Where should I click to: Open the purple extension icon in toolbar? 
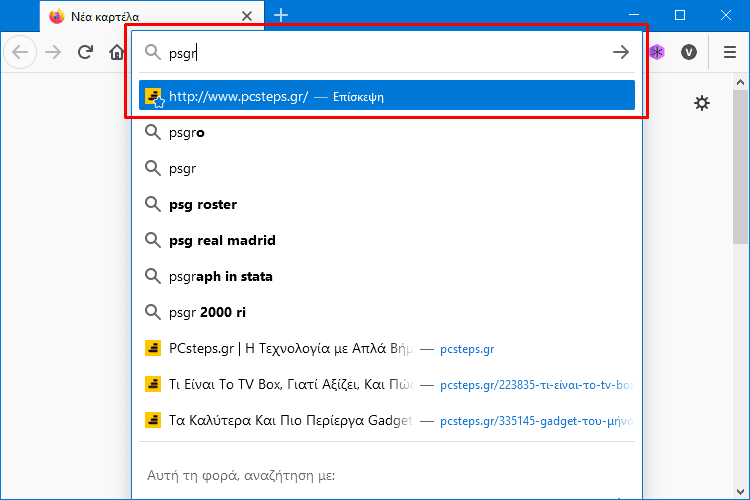point(657,52)
